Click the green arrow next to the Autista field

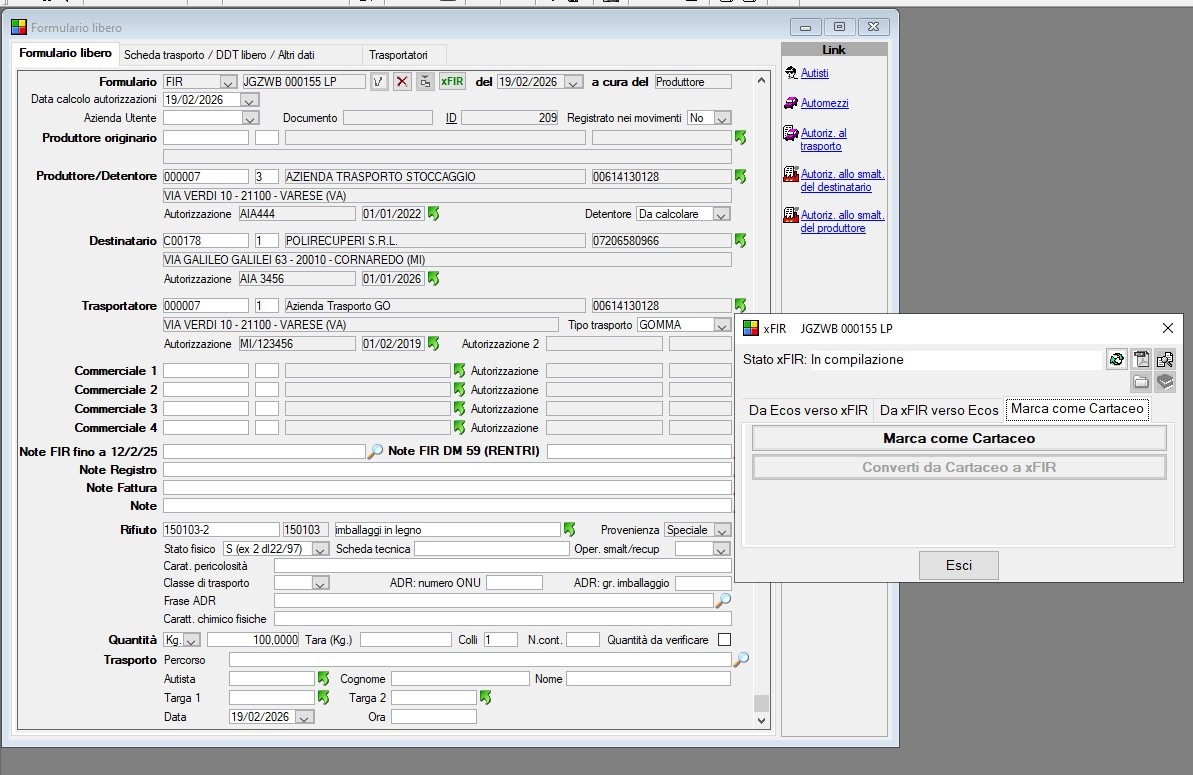tap(323, 679)
